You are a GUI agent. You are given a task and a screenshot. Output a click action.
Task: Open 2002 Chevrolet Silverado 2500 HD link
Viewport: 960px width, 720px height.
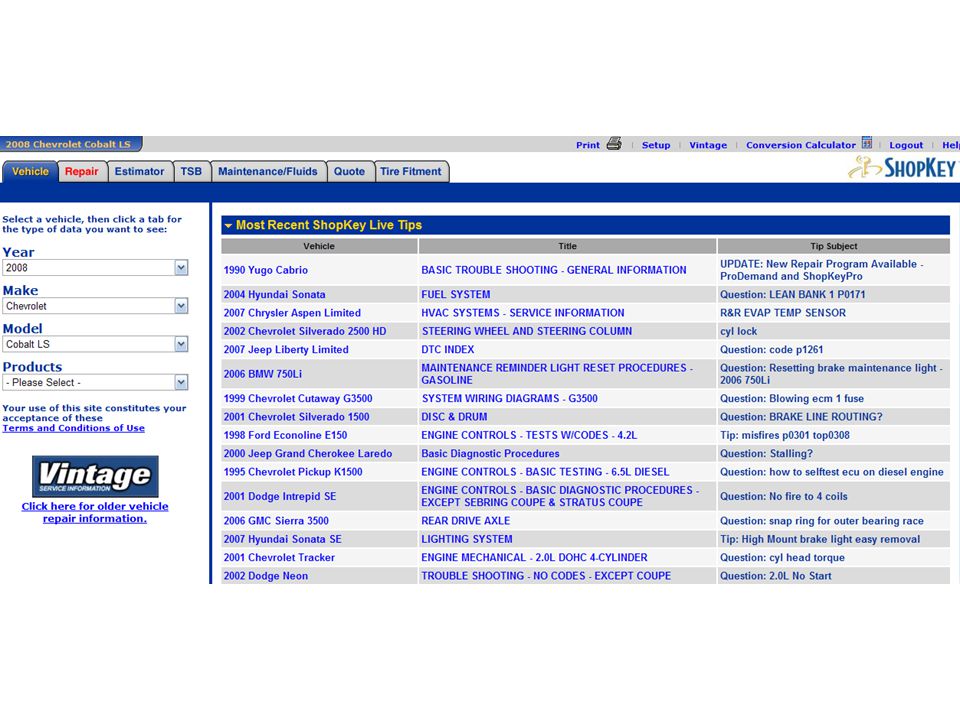click(x=305, y=331)
